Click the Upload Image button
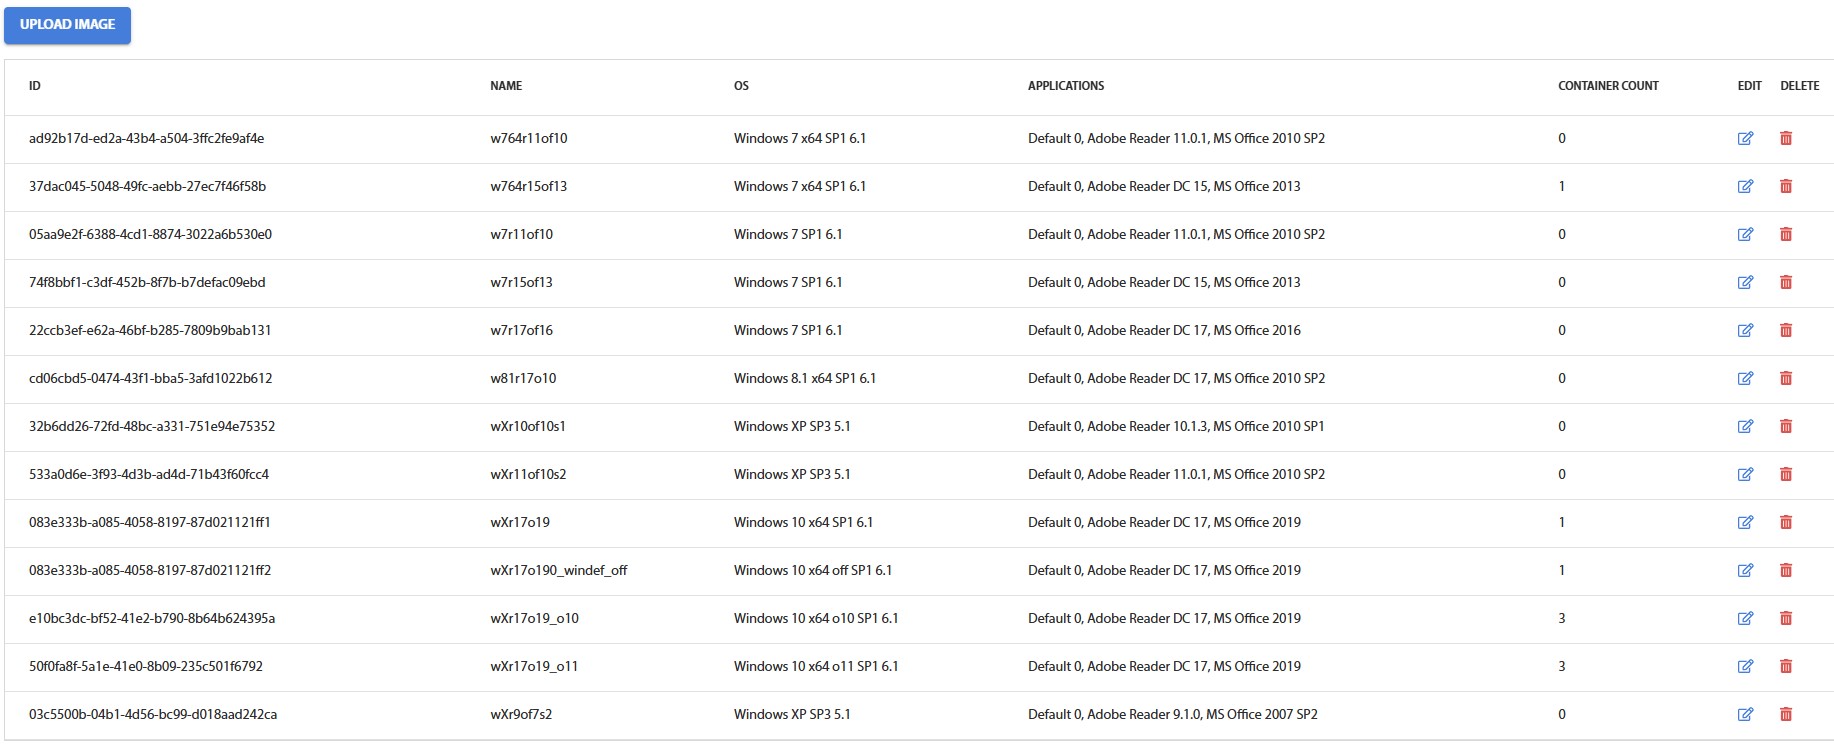The height and width of the screenshot is (748, 1834). coord(67,25)
